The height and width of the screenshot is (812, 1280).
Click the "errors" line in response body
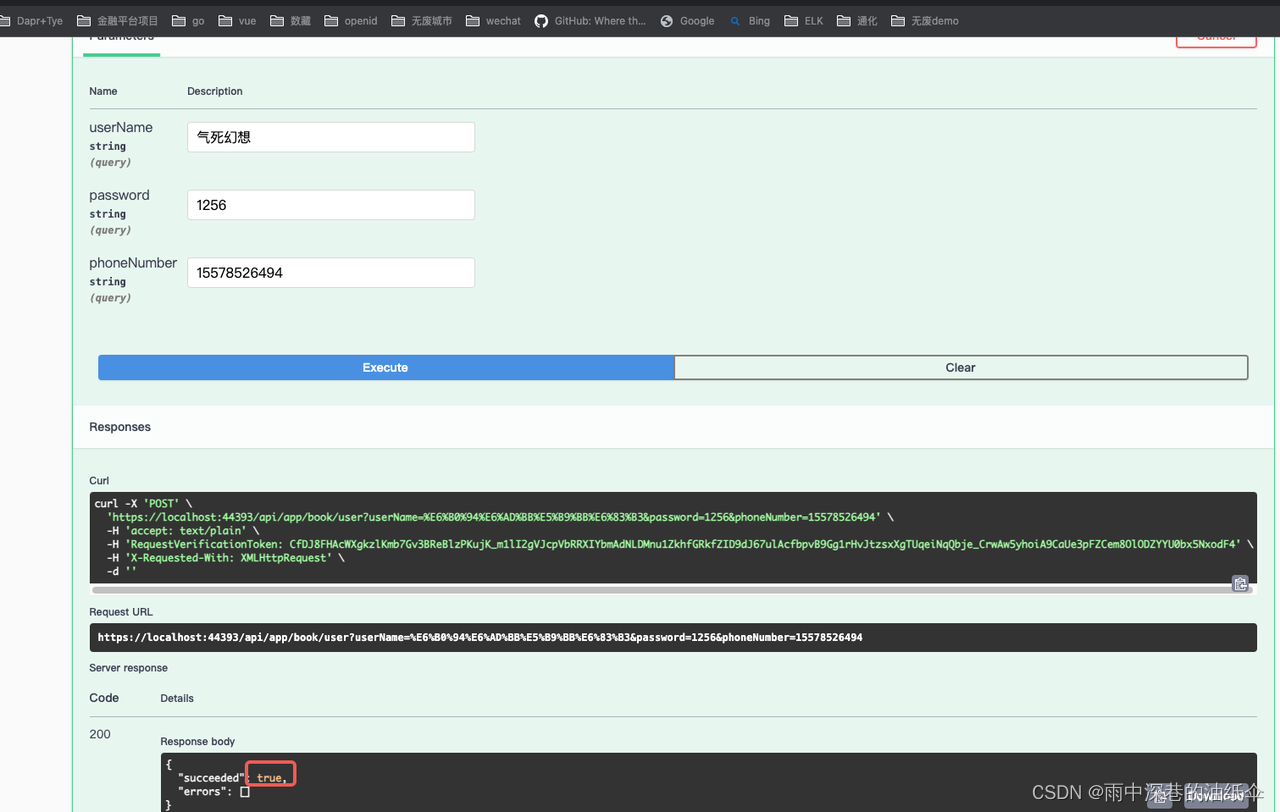click(214, 792)
